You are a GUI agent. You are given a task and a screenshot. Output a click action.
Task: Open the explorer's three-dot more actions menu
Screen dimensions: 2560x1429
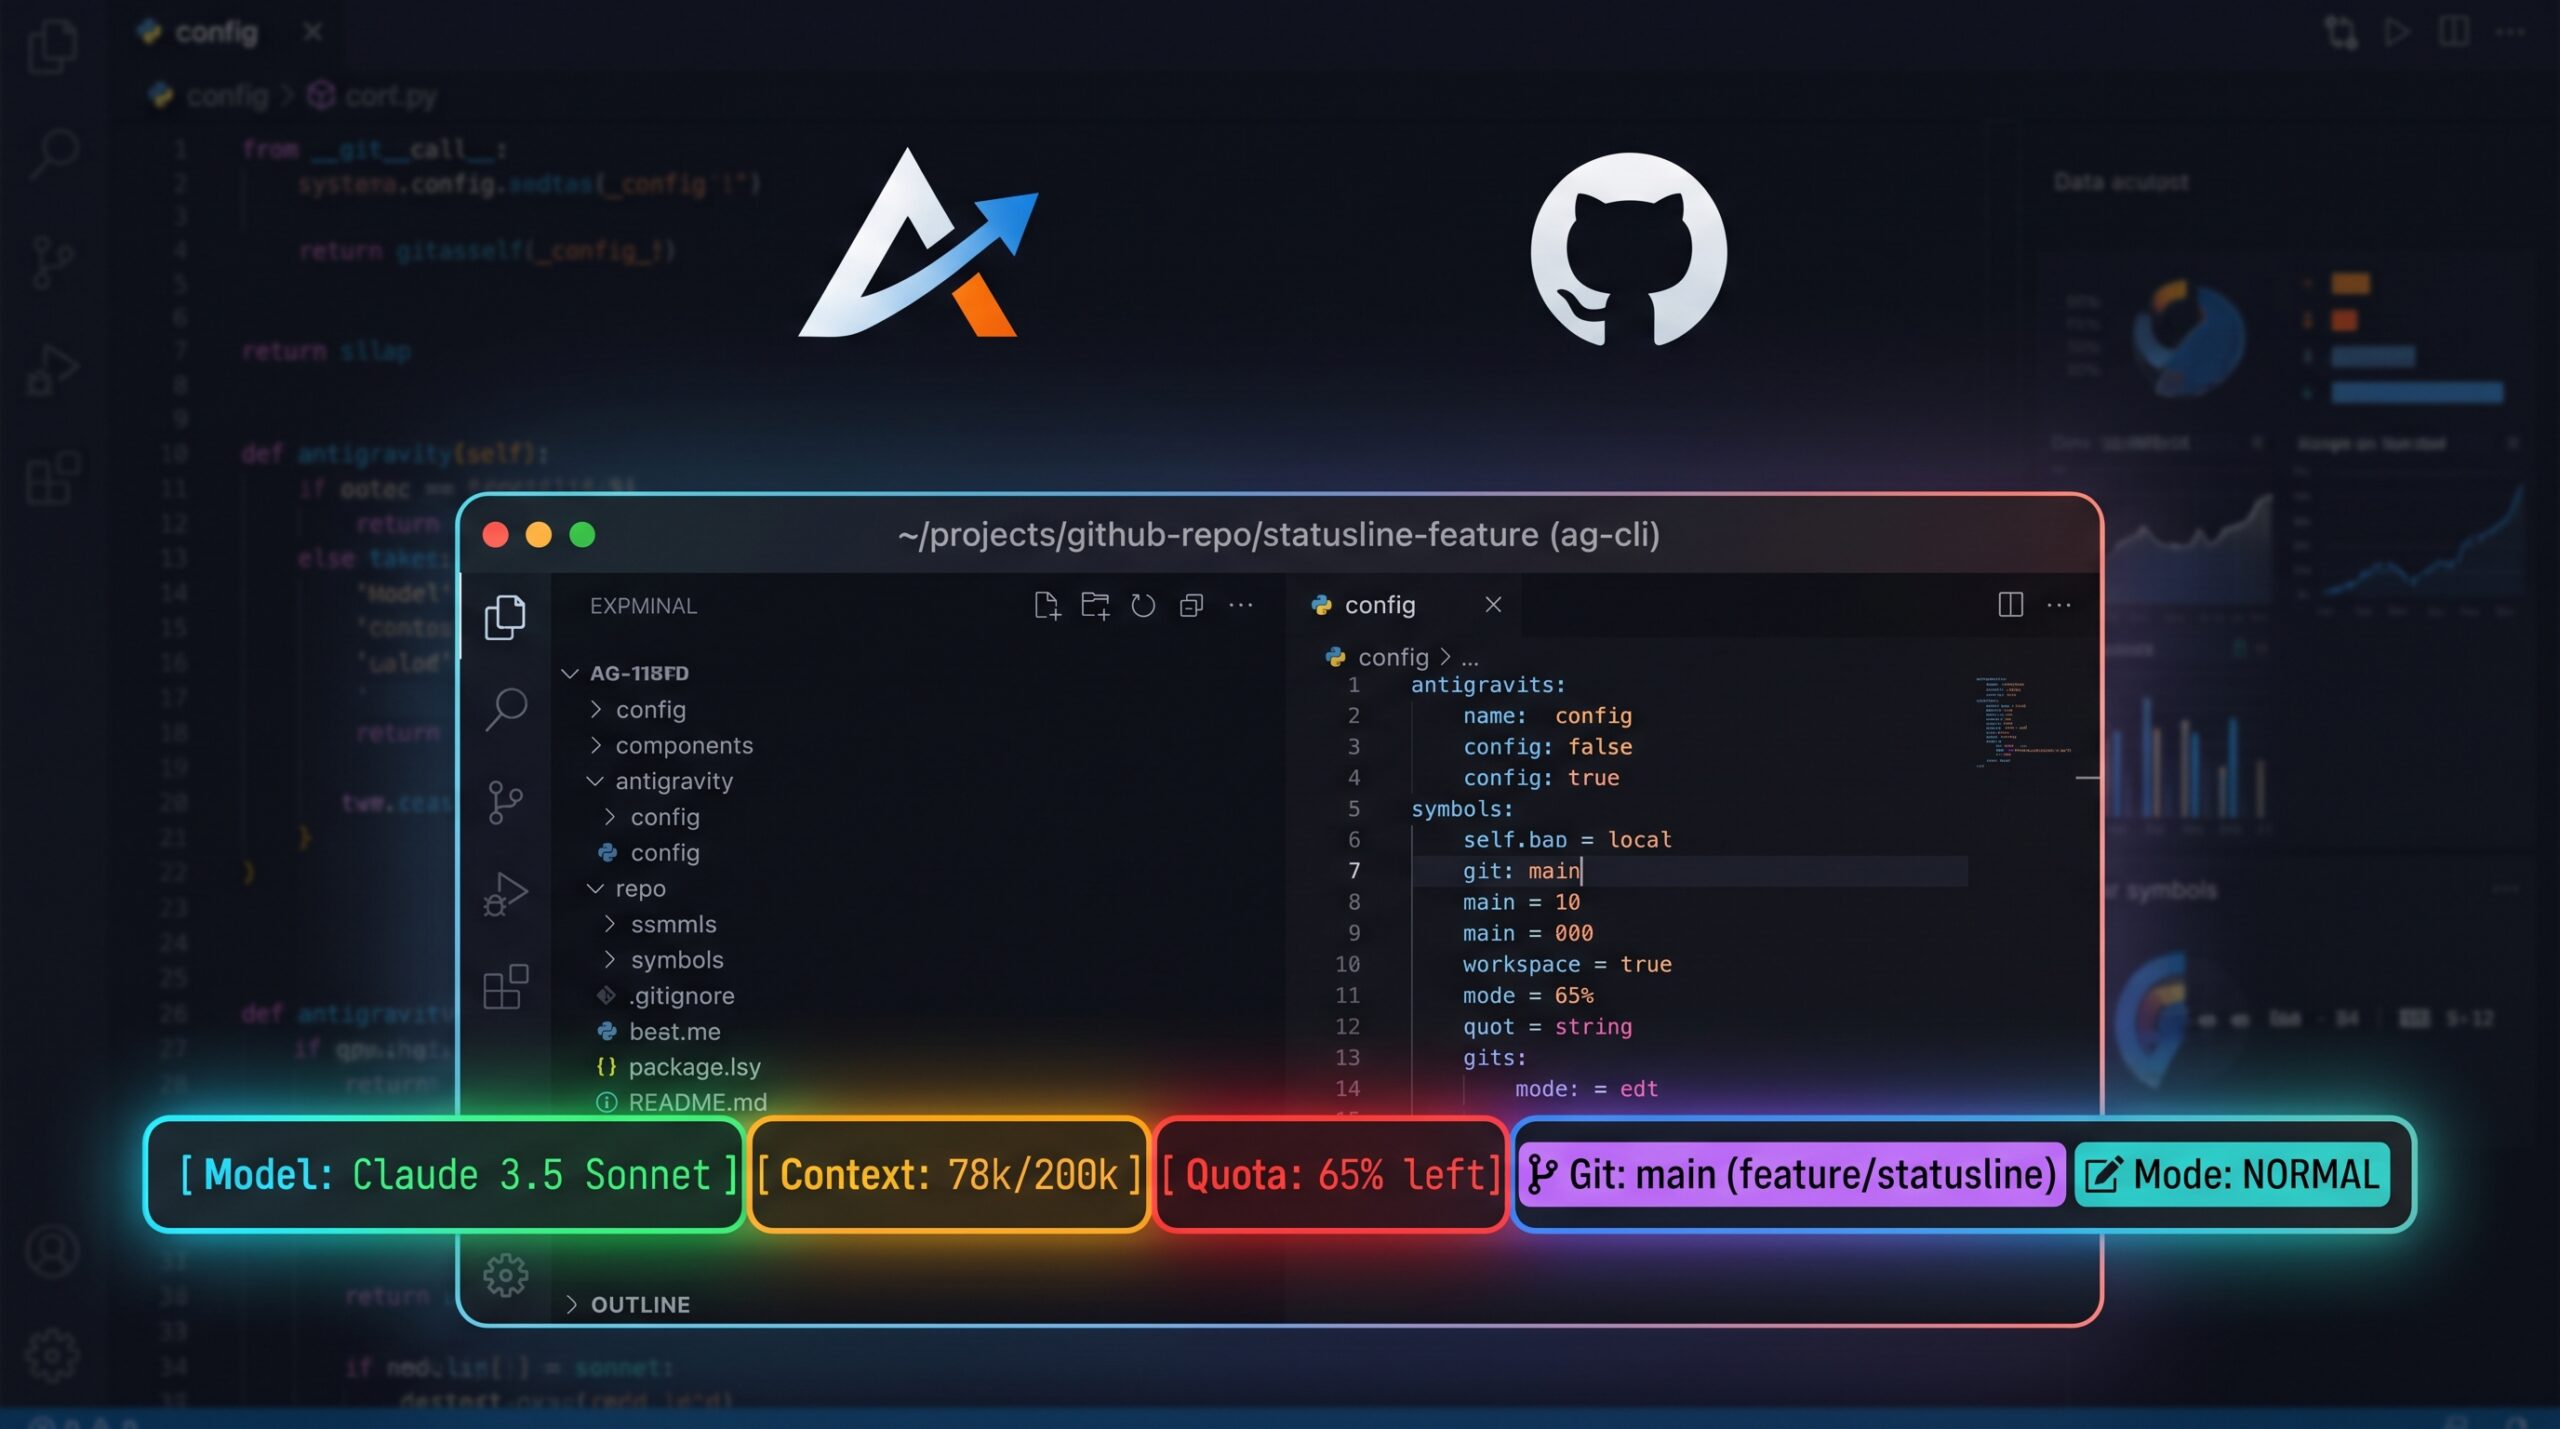click(1240, 605)
